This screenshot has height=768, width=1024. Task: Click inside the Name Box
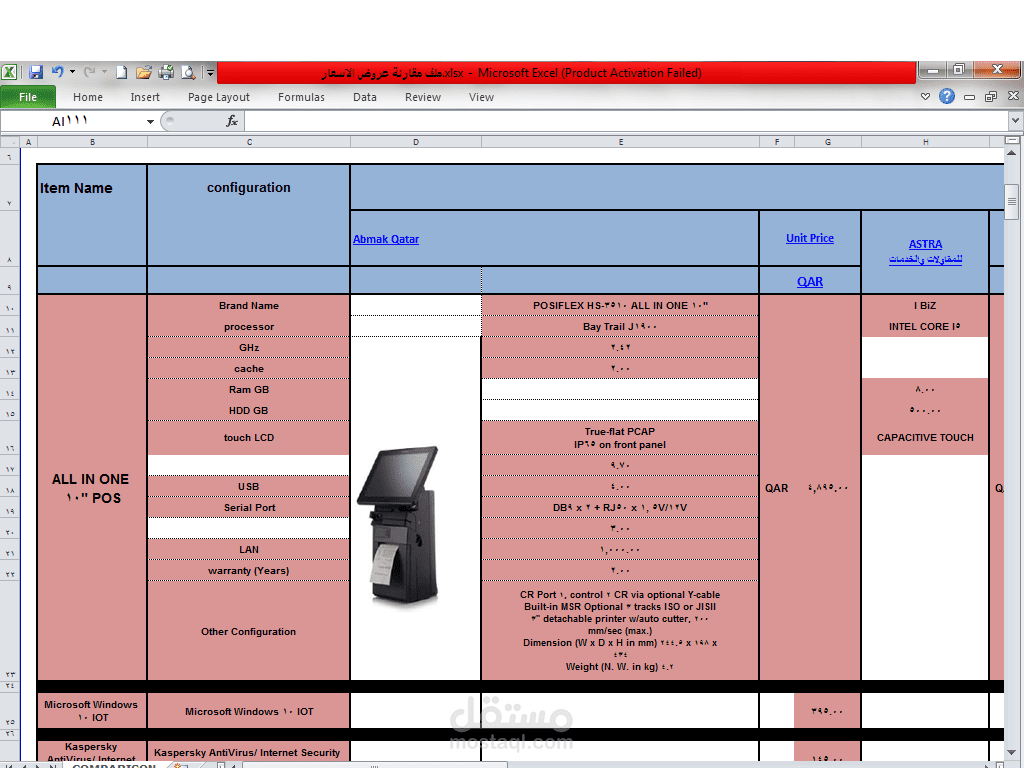pos(72,121)
